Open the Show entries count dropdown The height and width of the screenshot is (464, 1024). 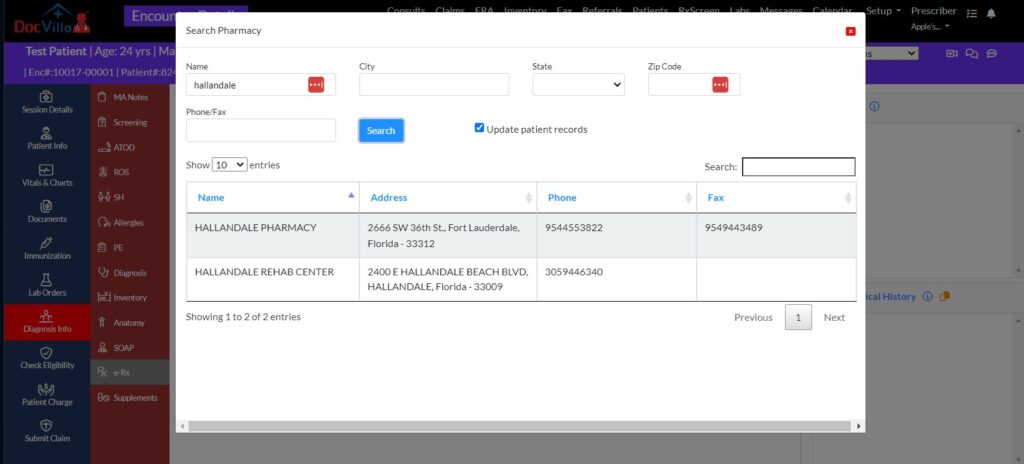pyautogui.click(x=229, y=165)
